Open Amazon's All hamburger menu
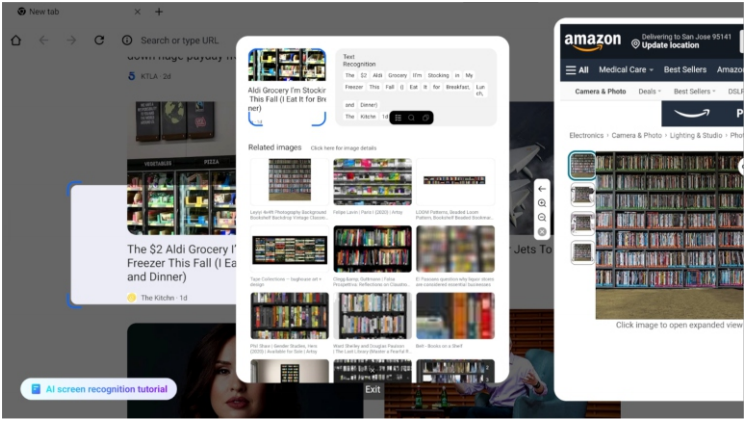The width and height of the screenshot is (746, 421). point(577,70)
